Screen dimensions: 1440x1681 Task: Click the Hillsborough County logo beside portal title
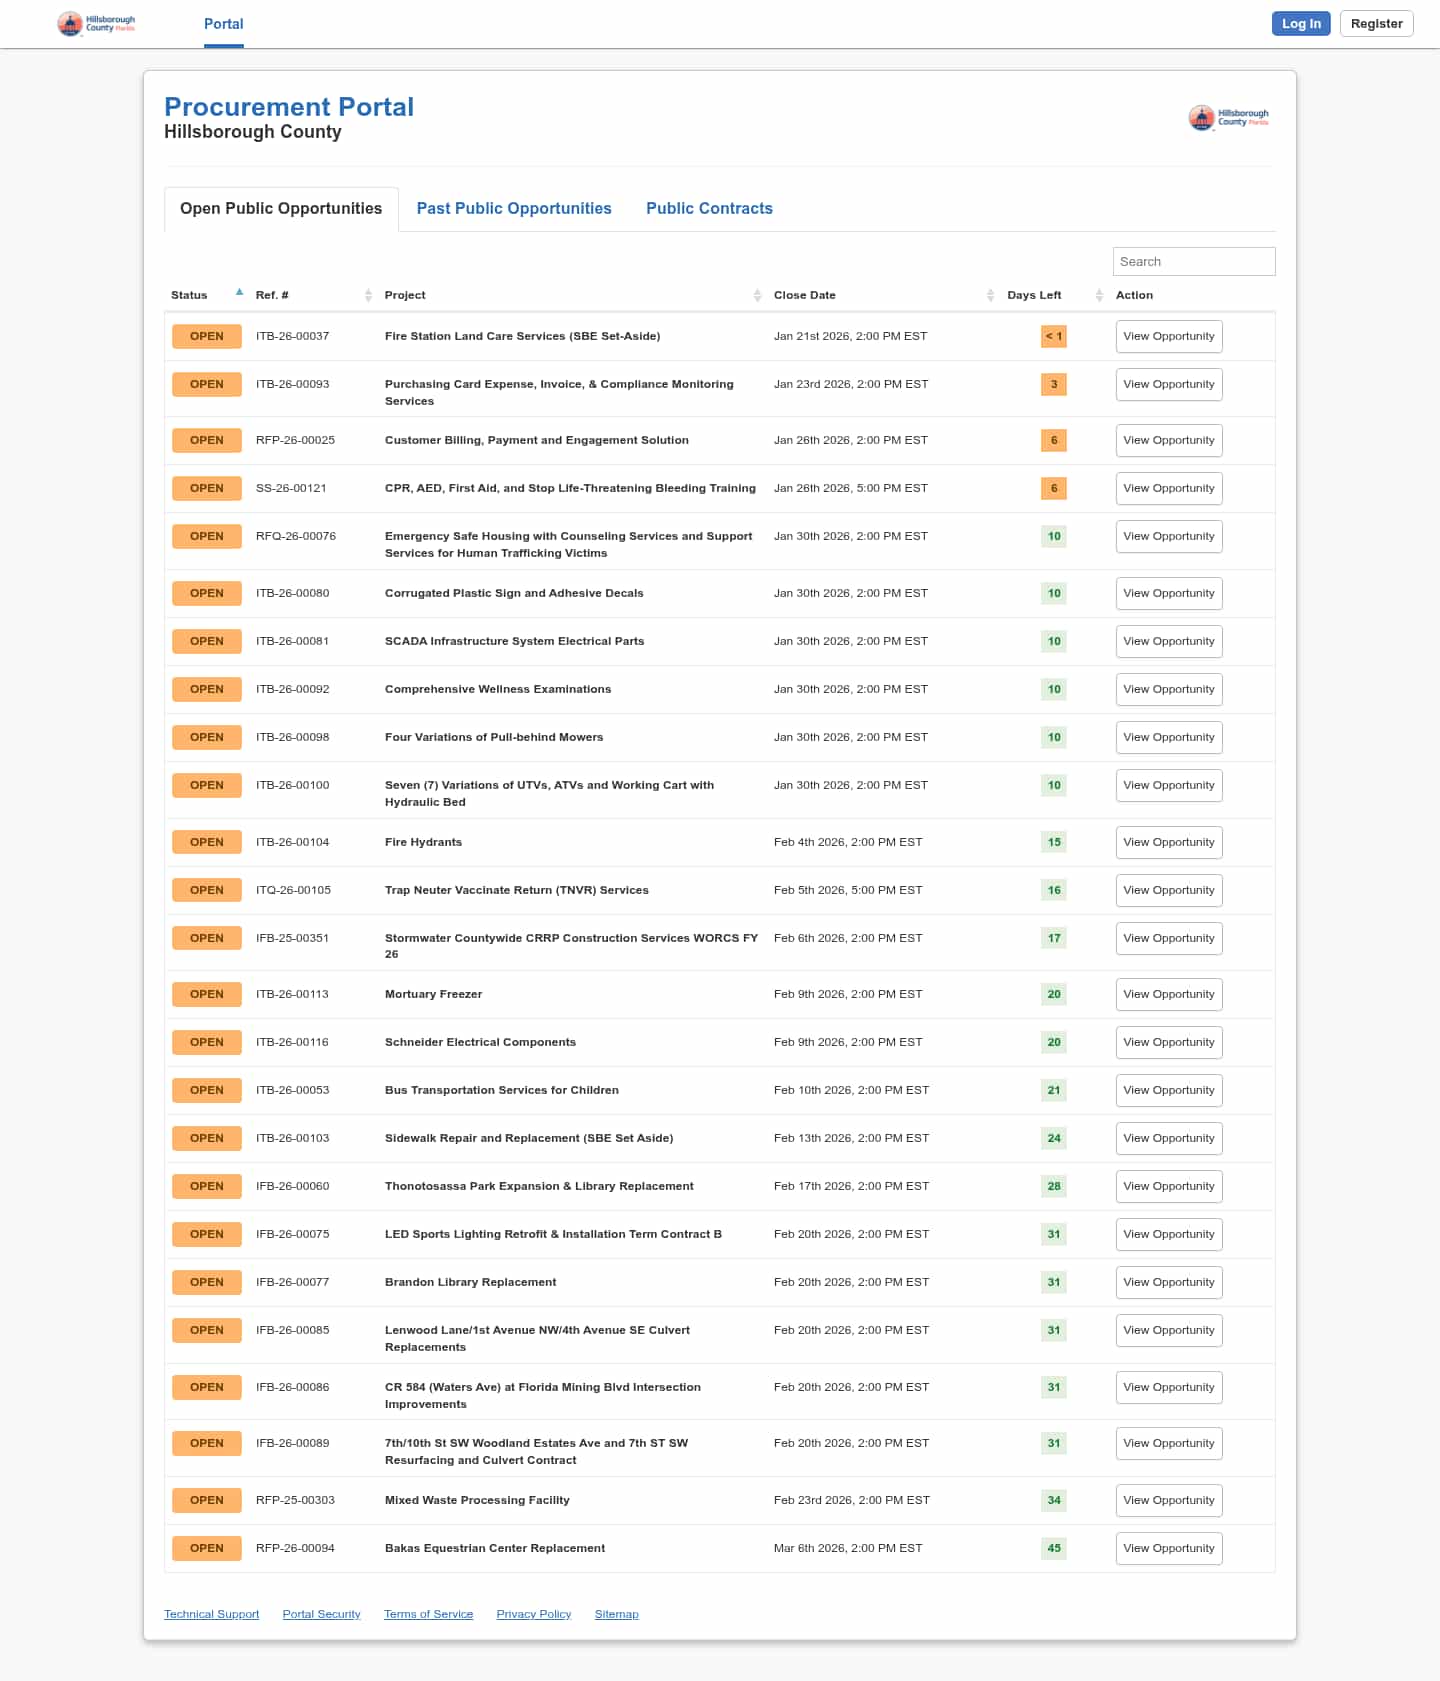click(1228, 118)
